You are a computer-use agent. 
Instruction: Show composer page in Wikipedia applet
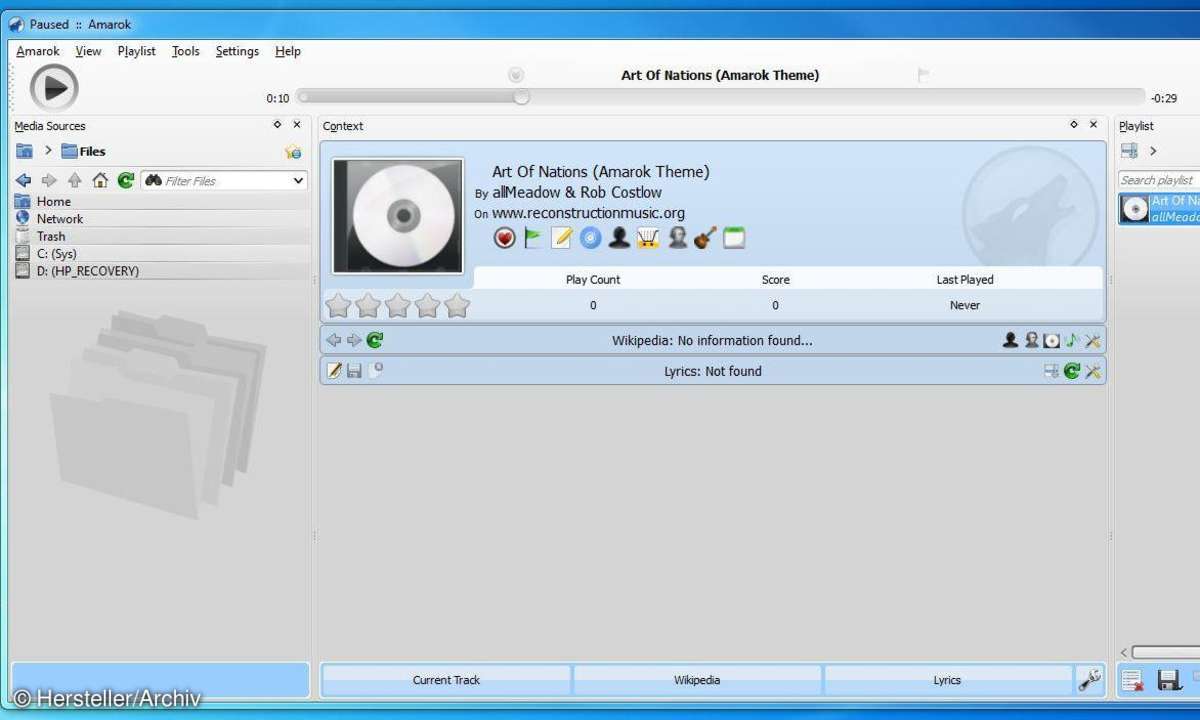pyautogui.click(x=1031, y=340)
